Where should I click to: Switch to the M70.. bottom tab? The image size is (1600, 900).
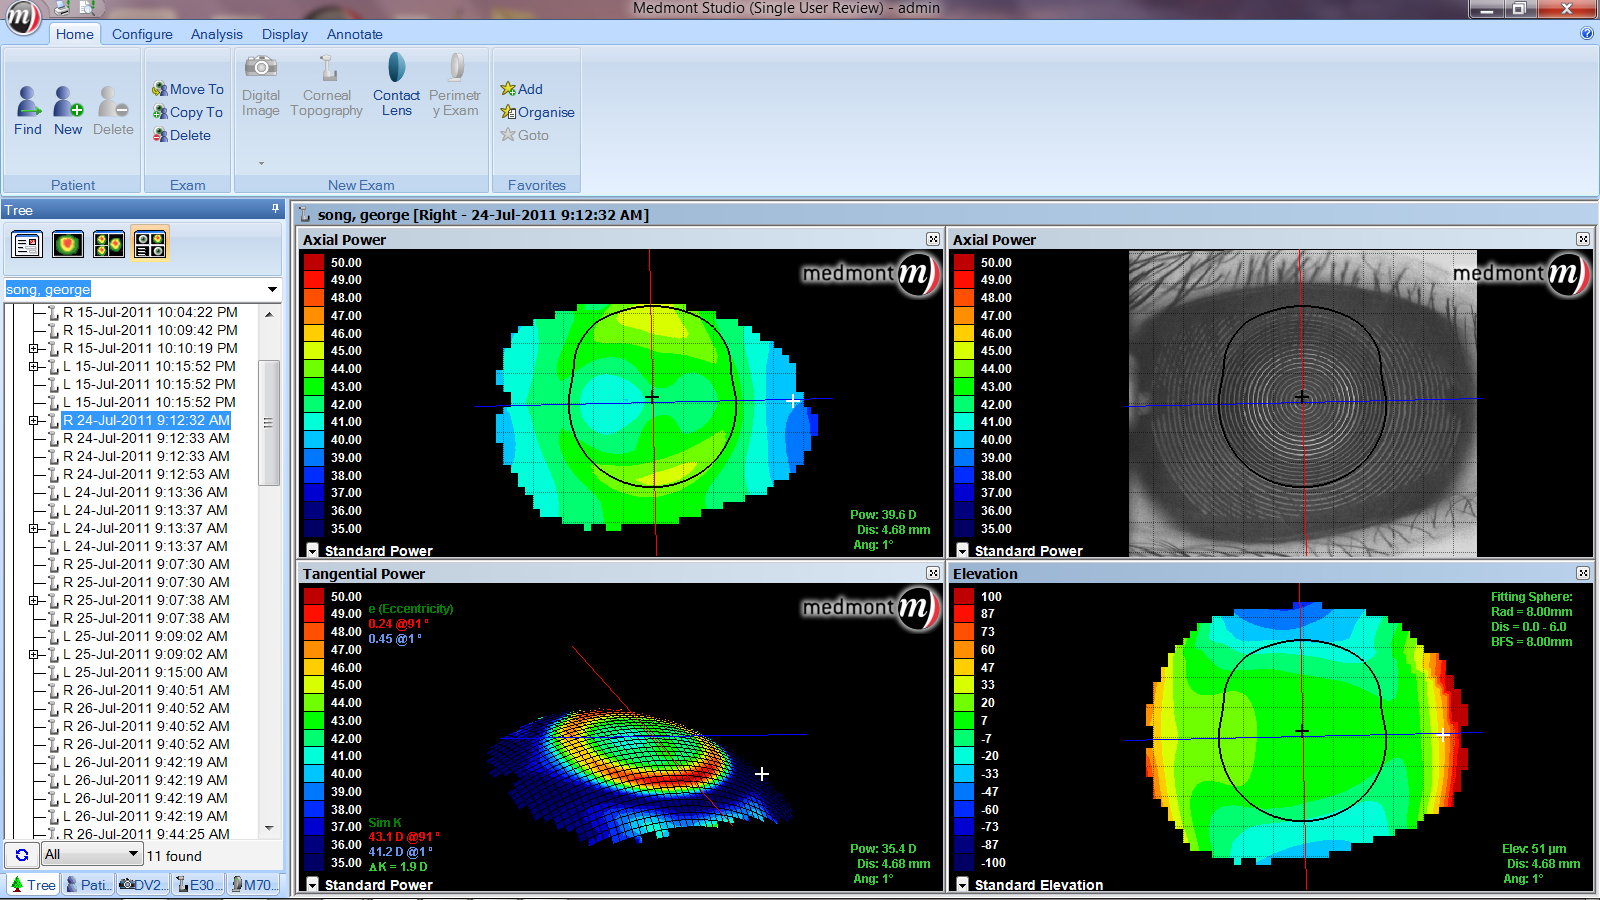click(x=252, y=884)
